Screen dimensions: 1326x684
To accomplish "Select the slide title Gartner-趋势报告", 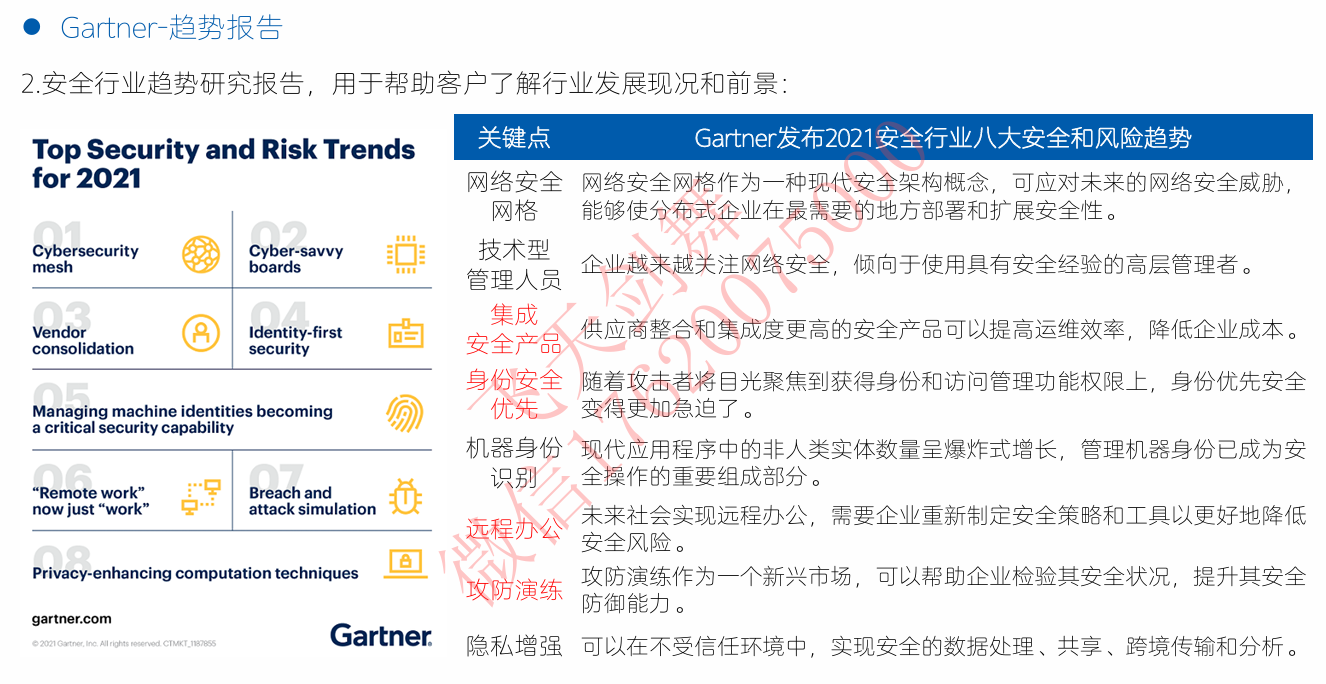I will (x=171, y=28).
